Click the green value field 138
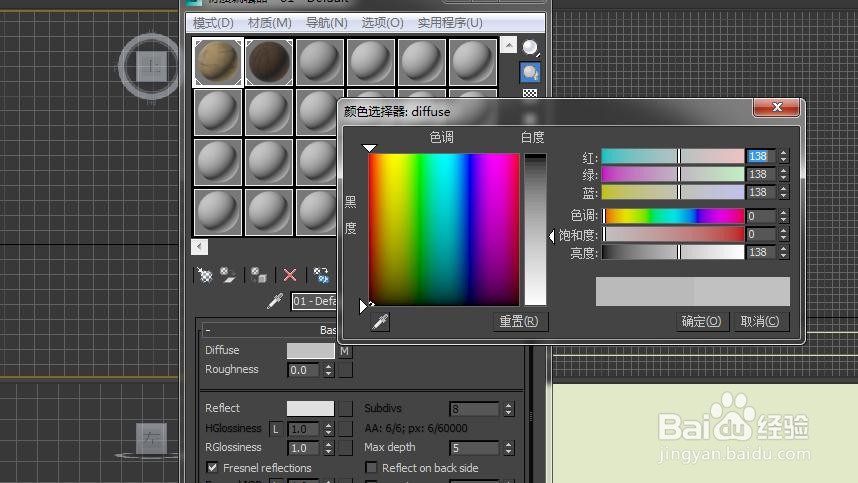 [761, 174]
